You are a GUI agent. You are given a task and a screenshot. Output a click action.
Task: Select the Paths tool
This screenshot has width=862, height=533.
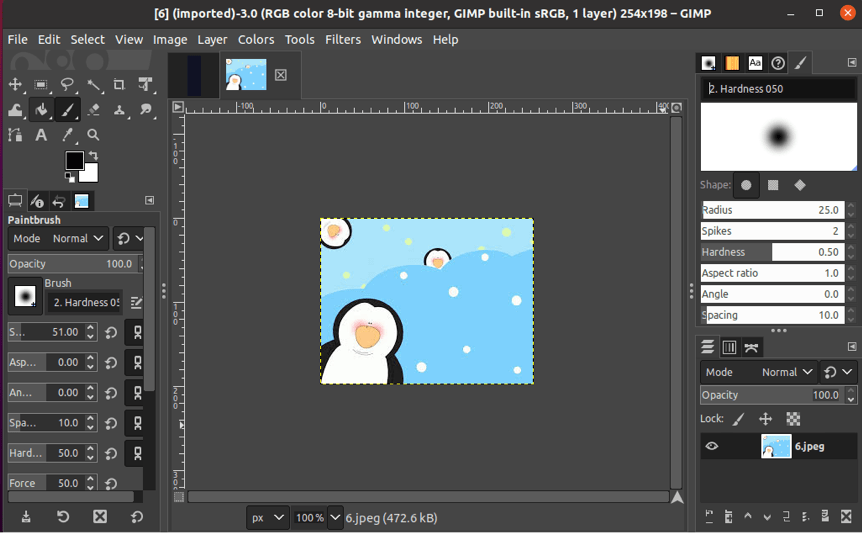(x=15, y=135)
